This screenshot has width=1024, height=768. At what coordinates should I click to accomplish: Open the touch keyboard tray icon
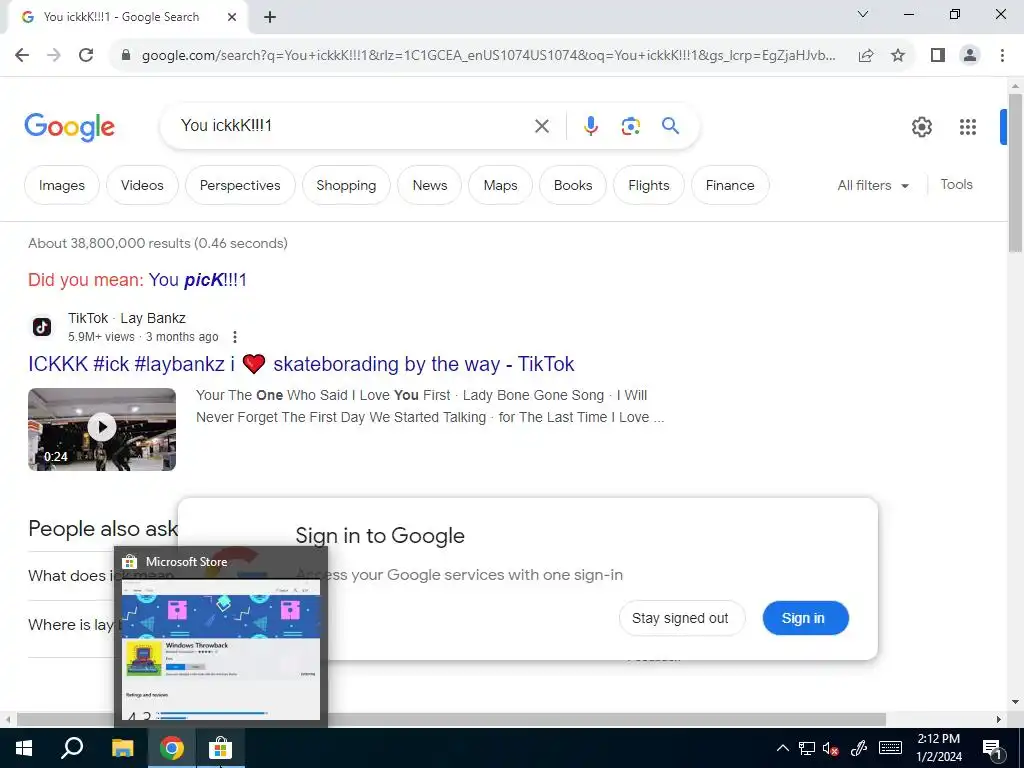(x=890, y=748)
